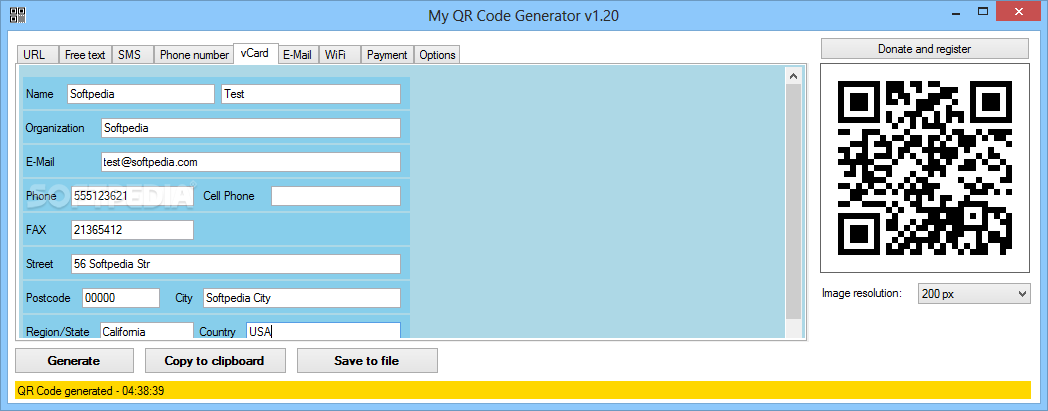Click Copy to clipboard button
The width and height of the screenshot is (1048, 411).
(x=215, y=361)
